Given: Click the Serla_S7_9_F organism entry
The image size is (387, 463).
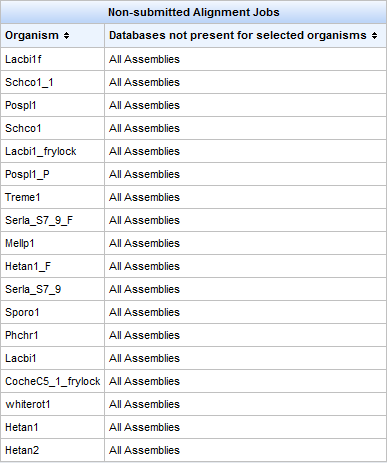Looking at the screenshot, I should tap(39, 220).
